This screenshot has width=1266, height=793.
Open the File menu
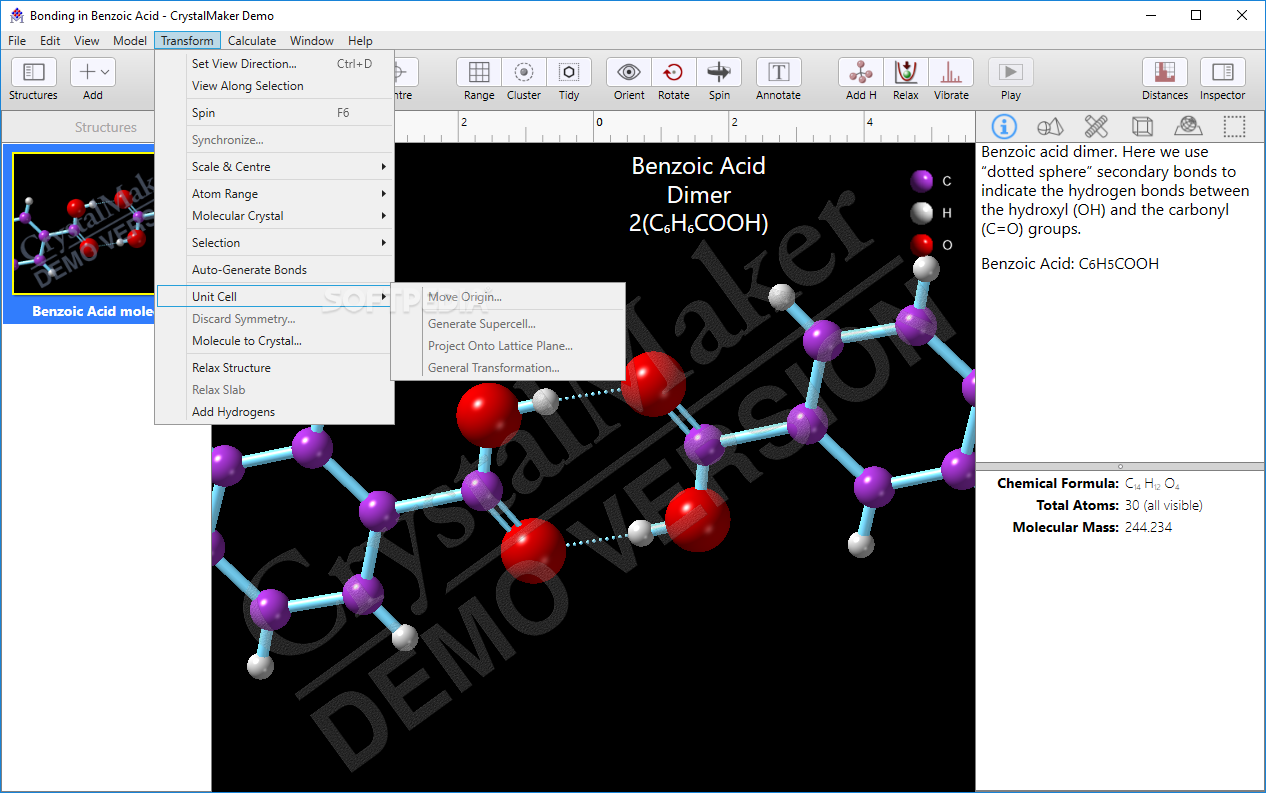coord(17,41)
